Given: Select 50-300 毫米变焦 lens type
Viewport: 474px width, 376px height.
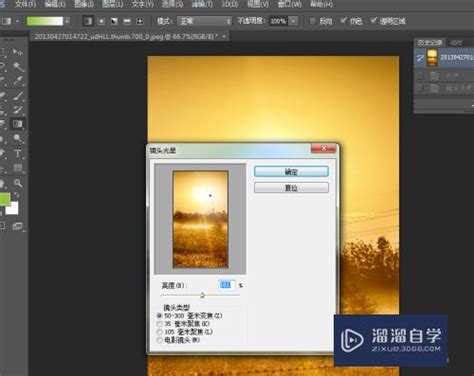Looking at the screenshot, I should [159, 315].
